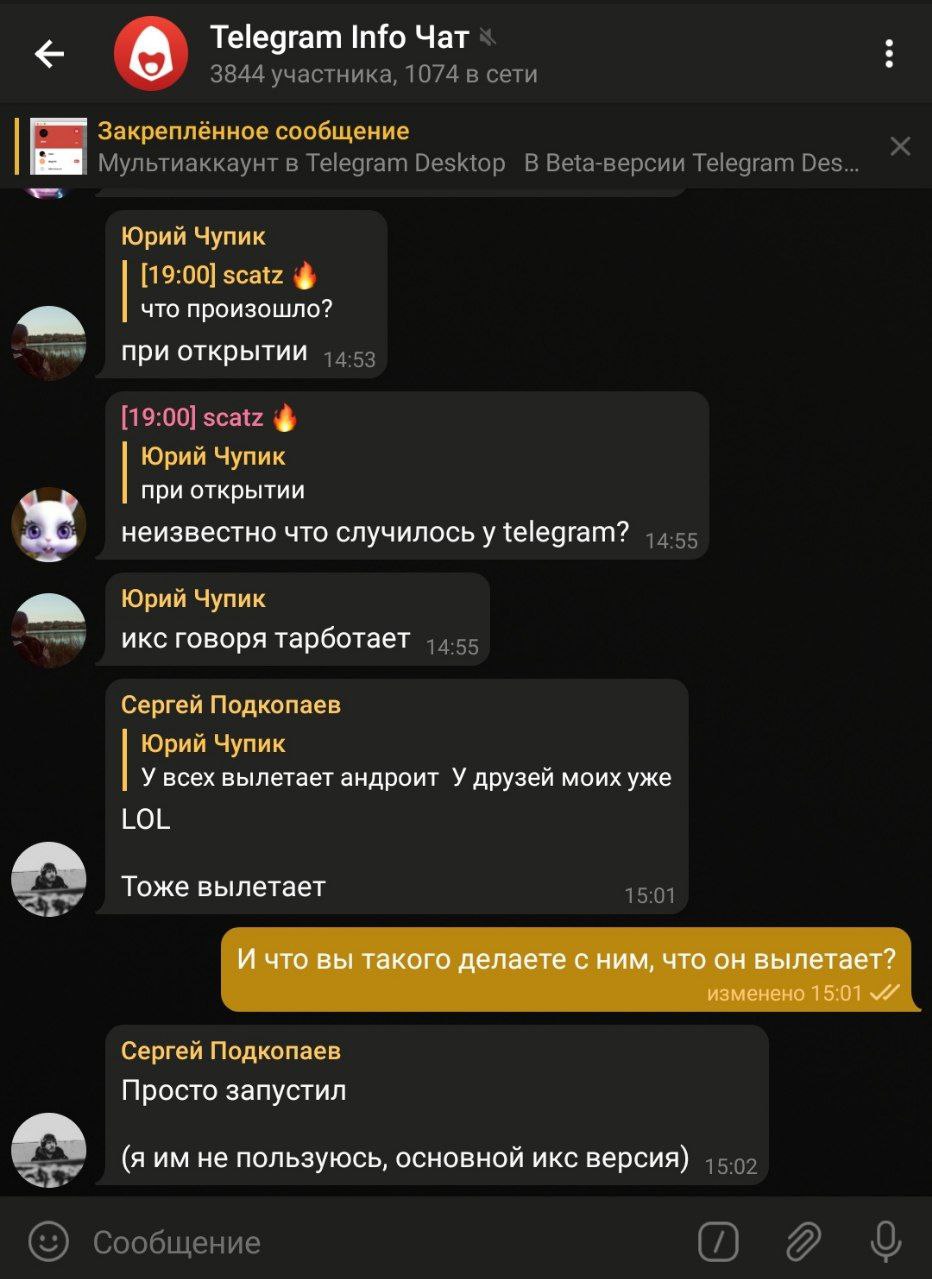Tap the bot commands slash icon
This screenshot has width=932, height=1279.
pyautogui.click(x=718, y=1242)
